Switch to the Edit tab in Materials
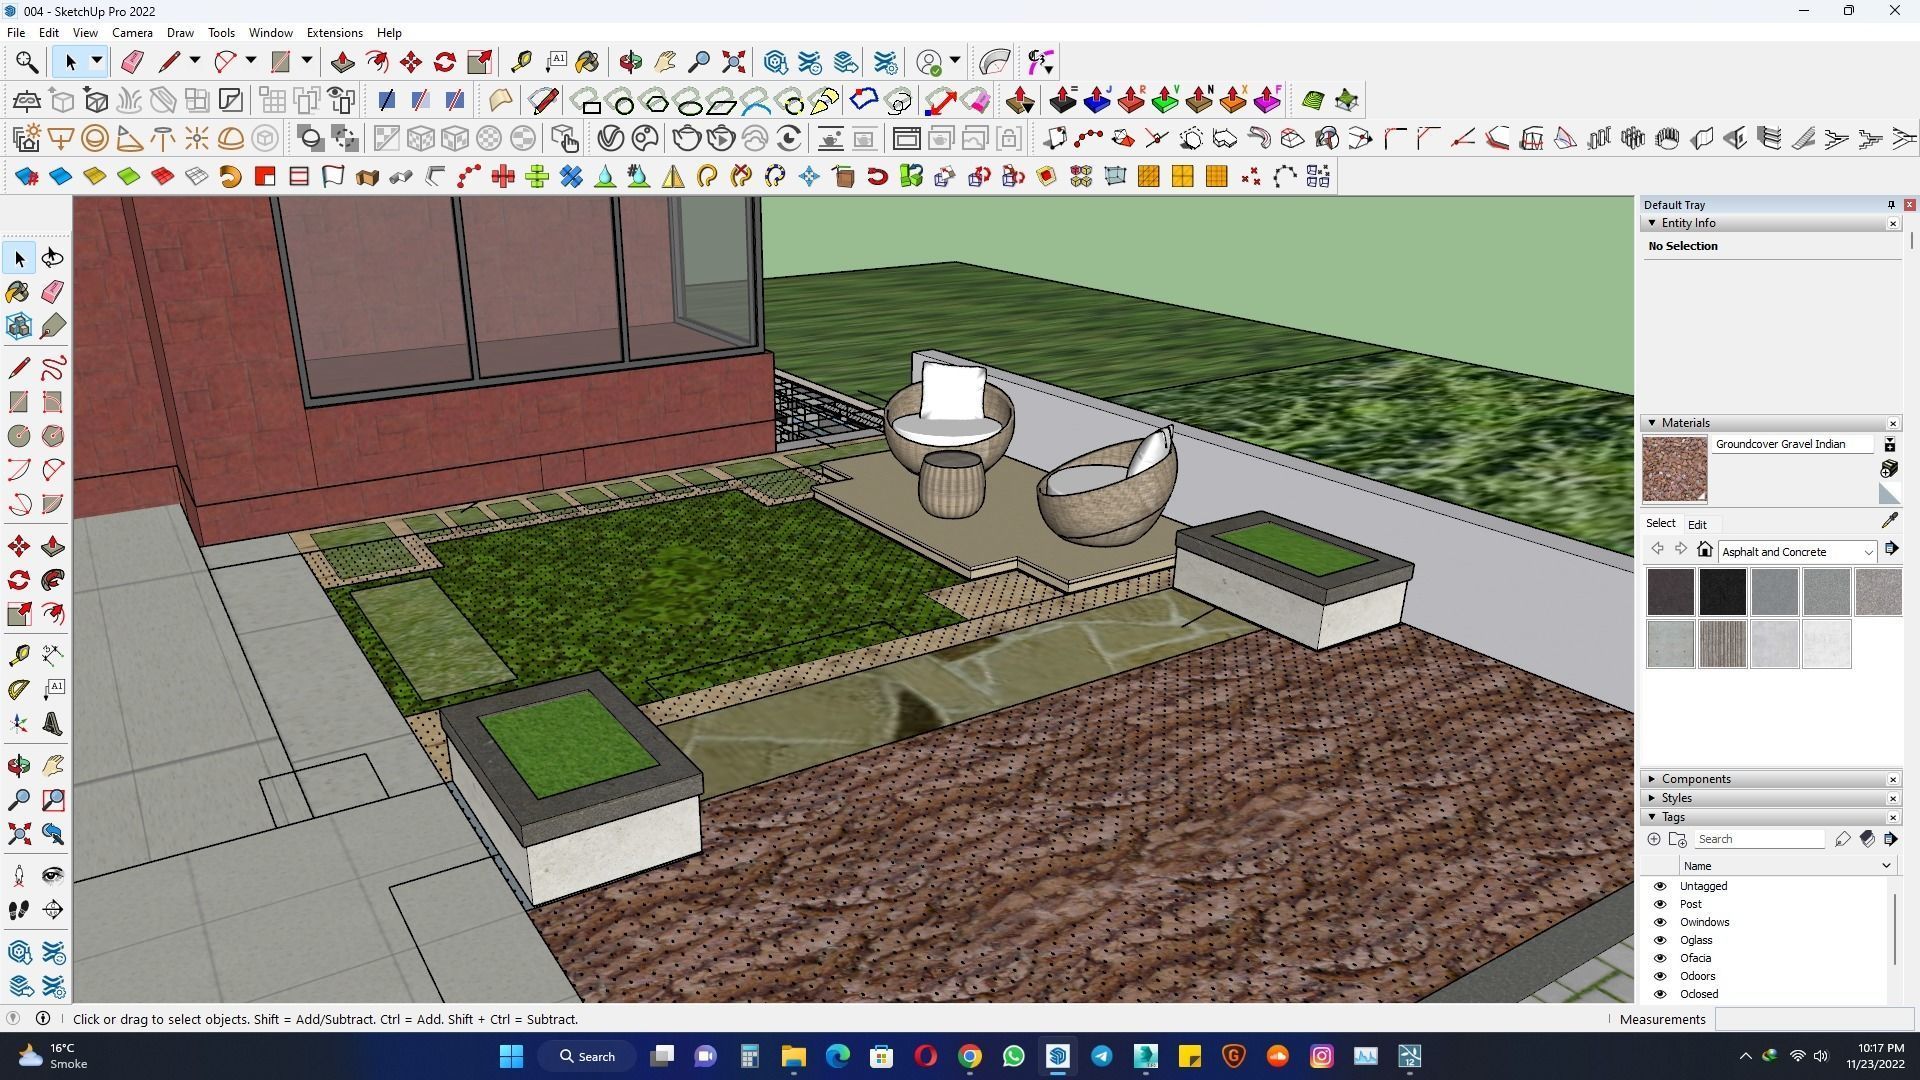The height and width of the screenshot is (1080, 1920). pyautogui.click(x=1698, y=525)
